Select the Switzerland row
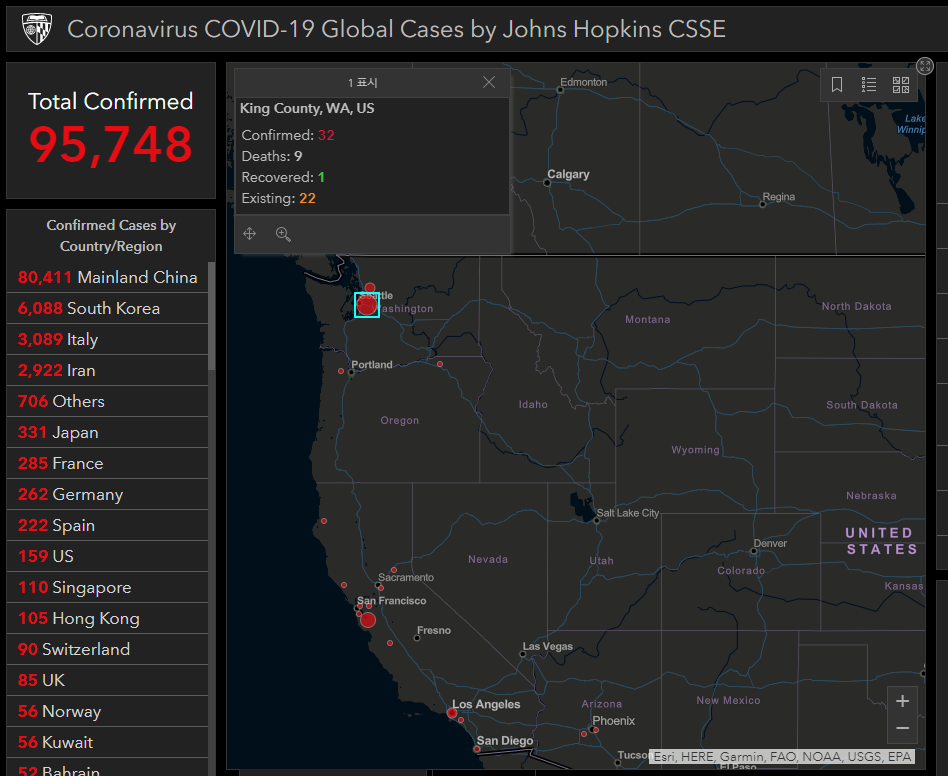The image size is (948, 776). 108,649
